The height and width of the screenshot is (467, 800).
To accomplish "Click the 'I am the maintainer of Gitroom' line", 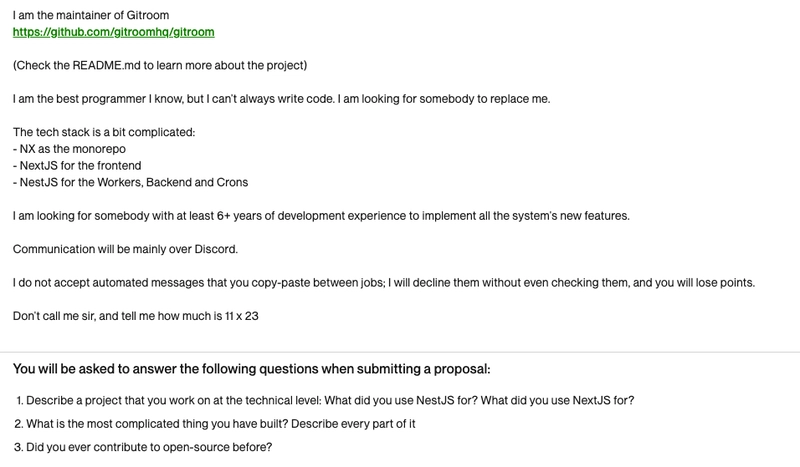I will click(91, 15).
